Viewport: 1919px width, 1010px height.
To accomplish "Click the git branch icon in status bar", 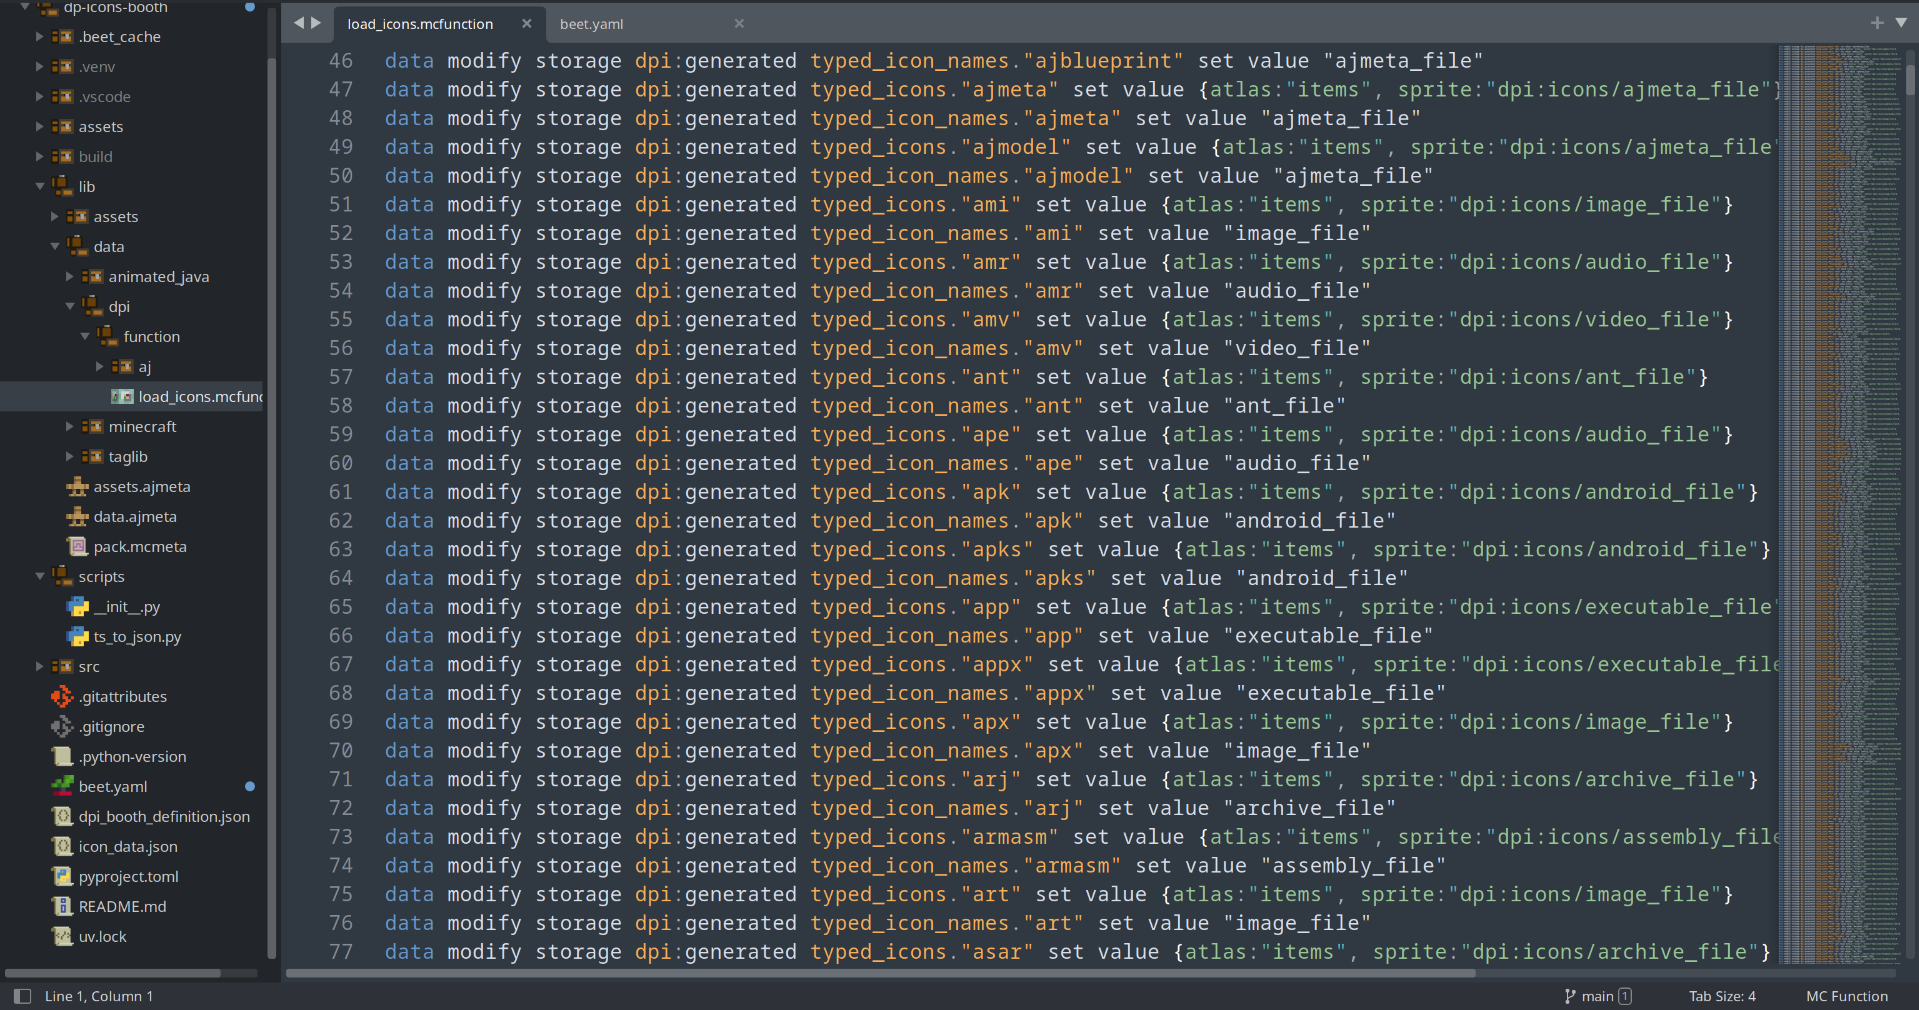I will 1570,996.
